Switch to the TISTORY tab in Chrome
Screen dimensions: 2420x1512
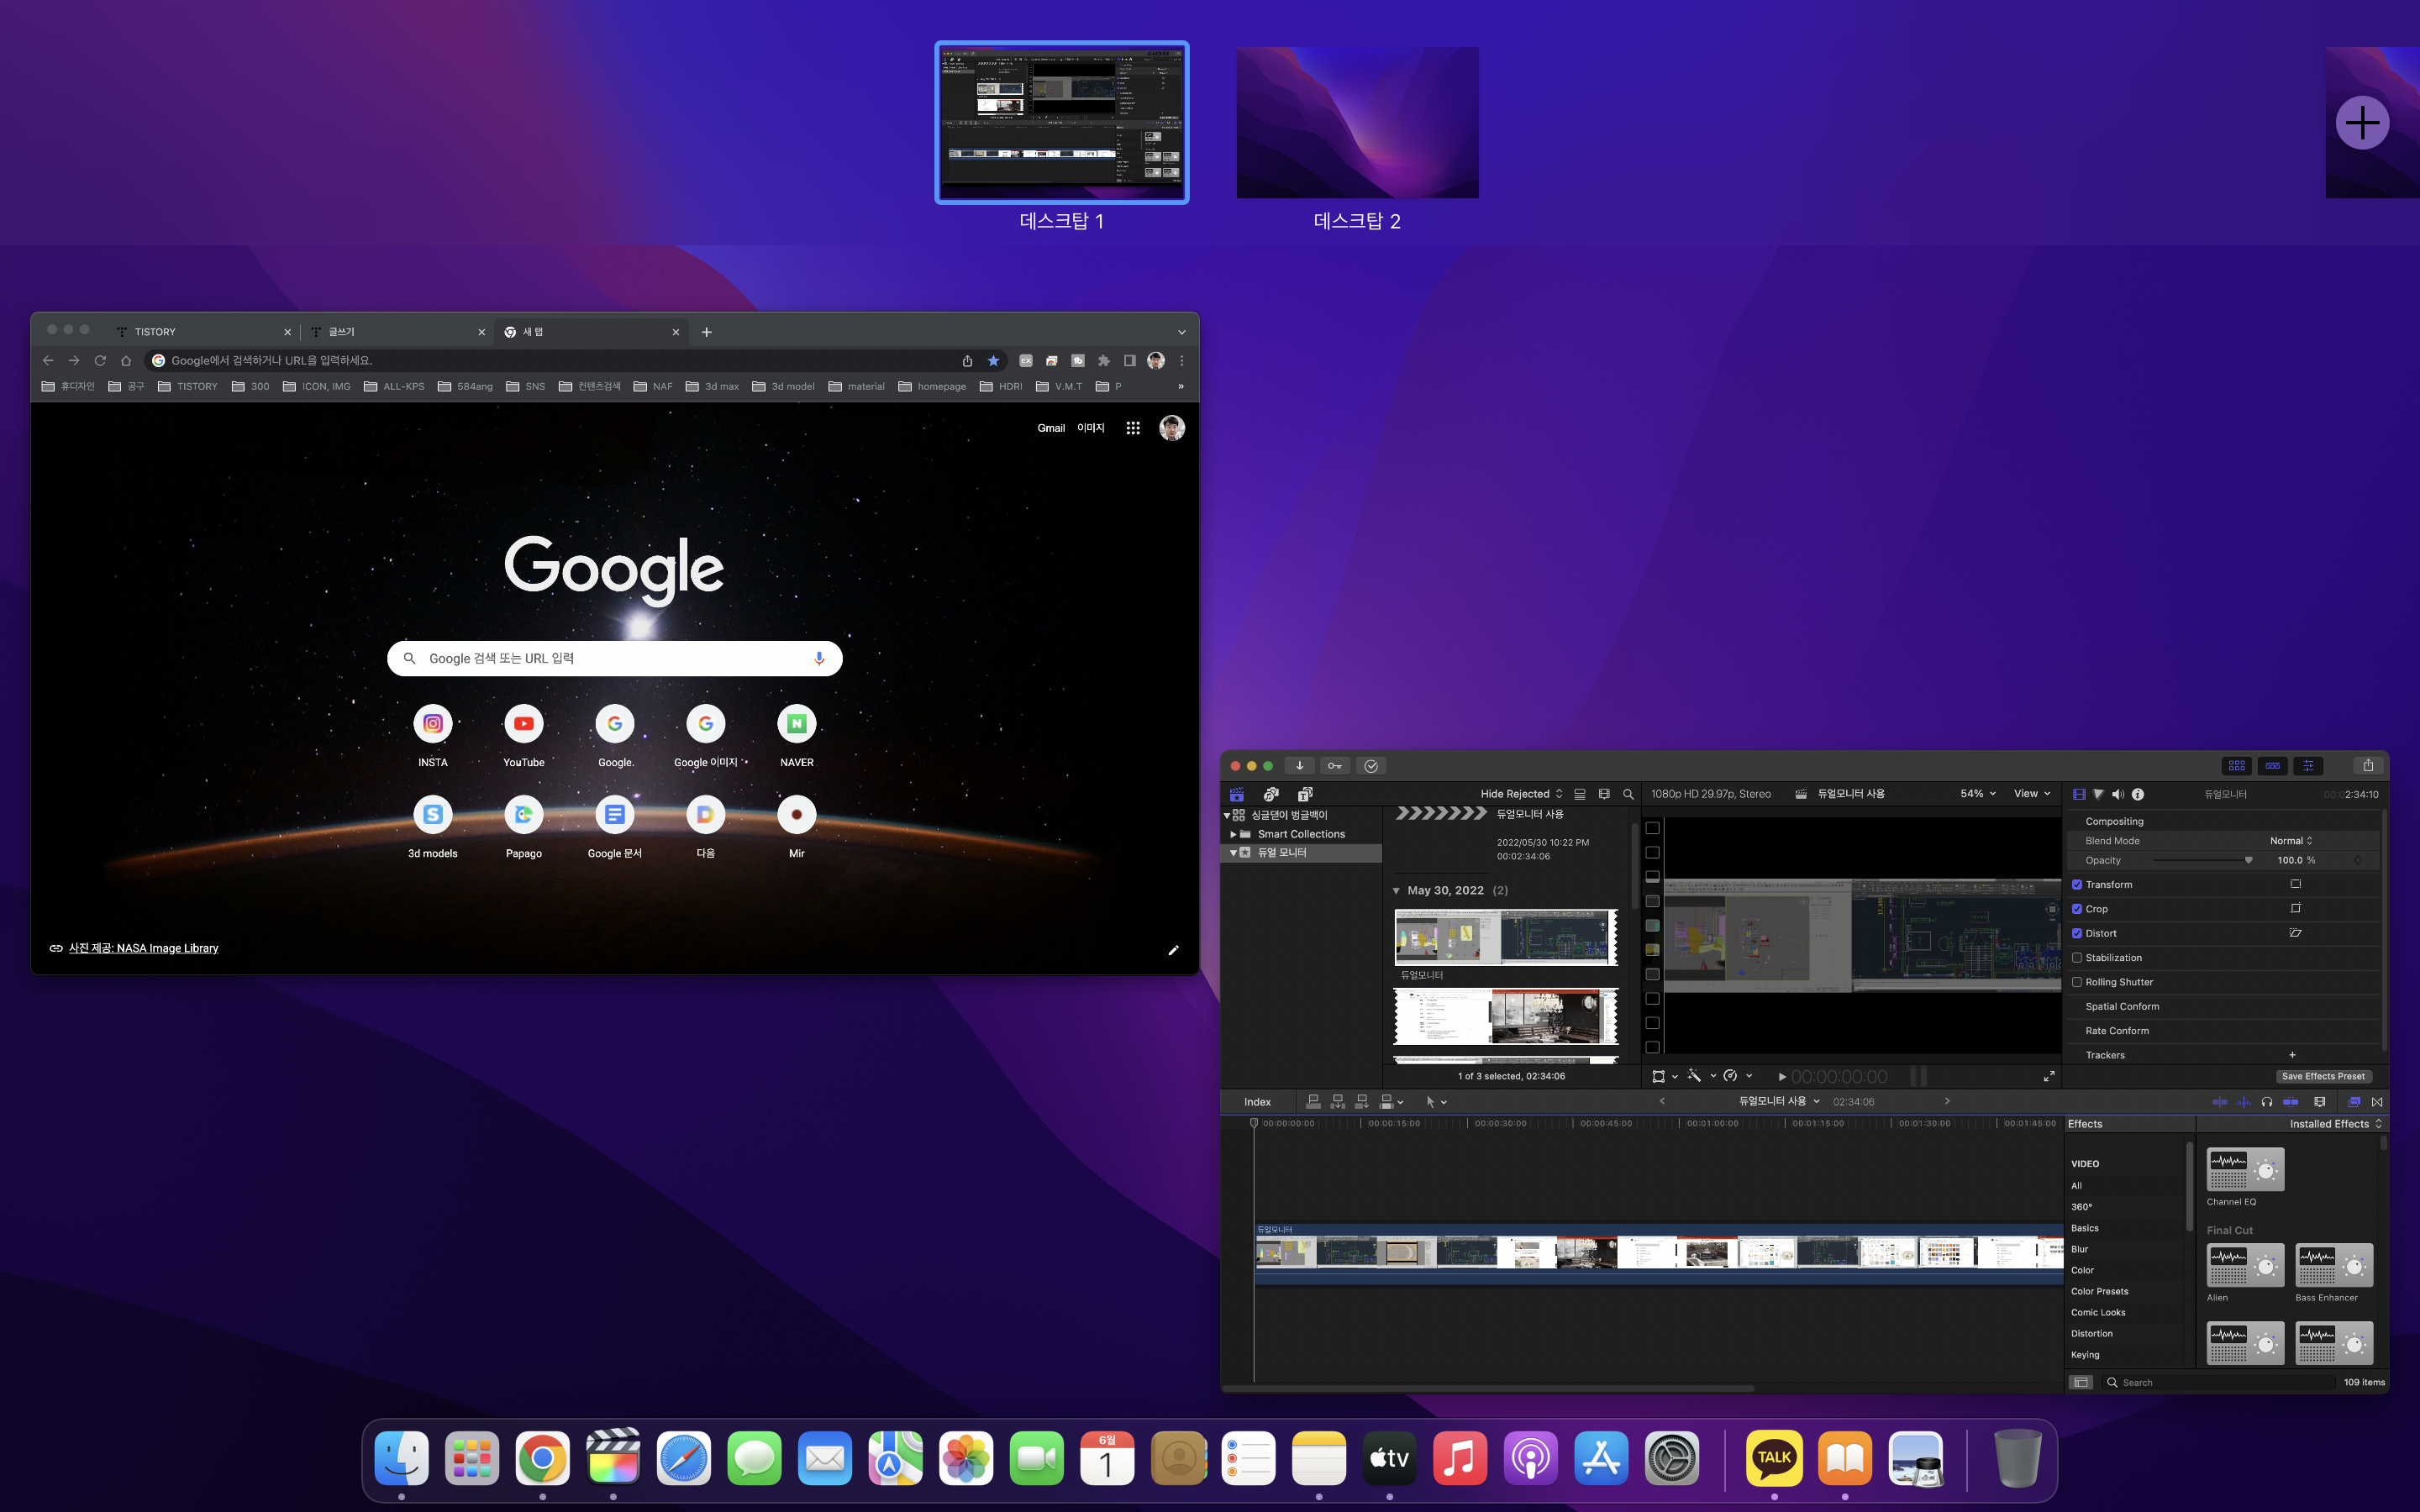click(x=203, y=332)
